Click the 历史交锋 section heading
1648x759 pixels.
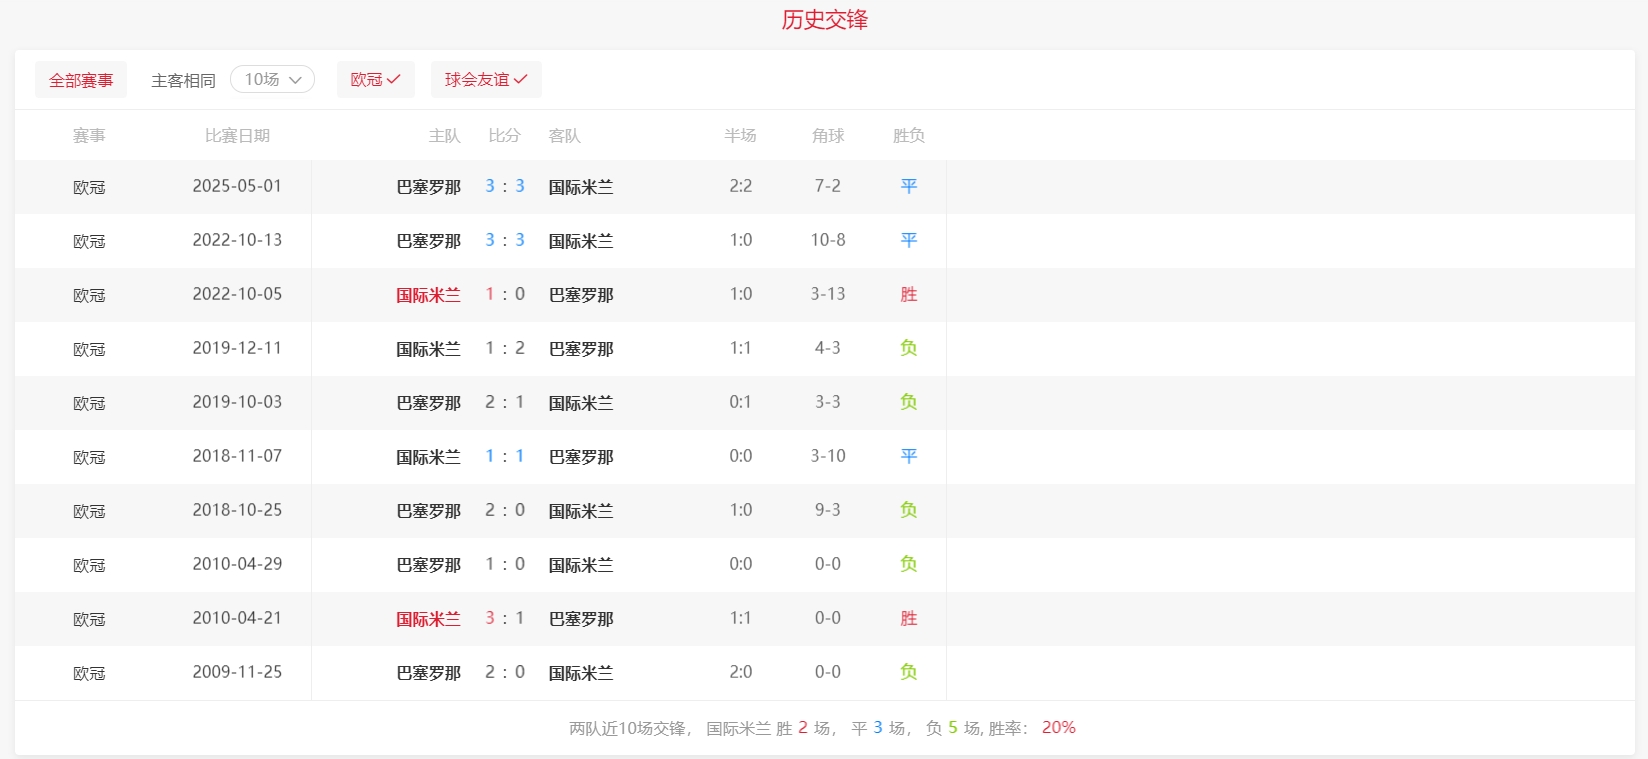[x=824, y=20]
